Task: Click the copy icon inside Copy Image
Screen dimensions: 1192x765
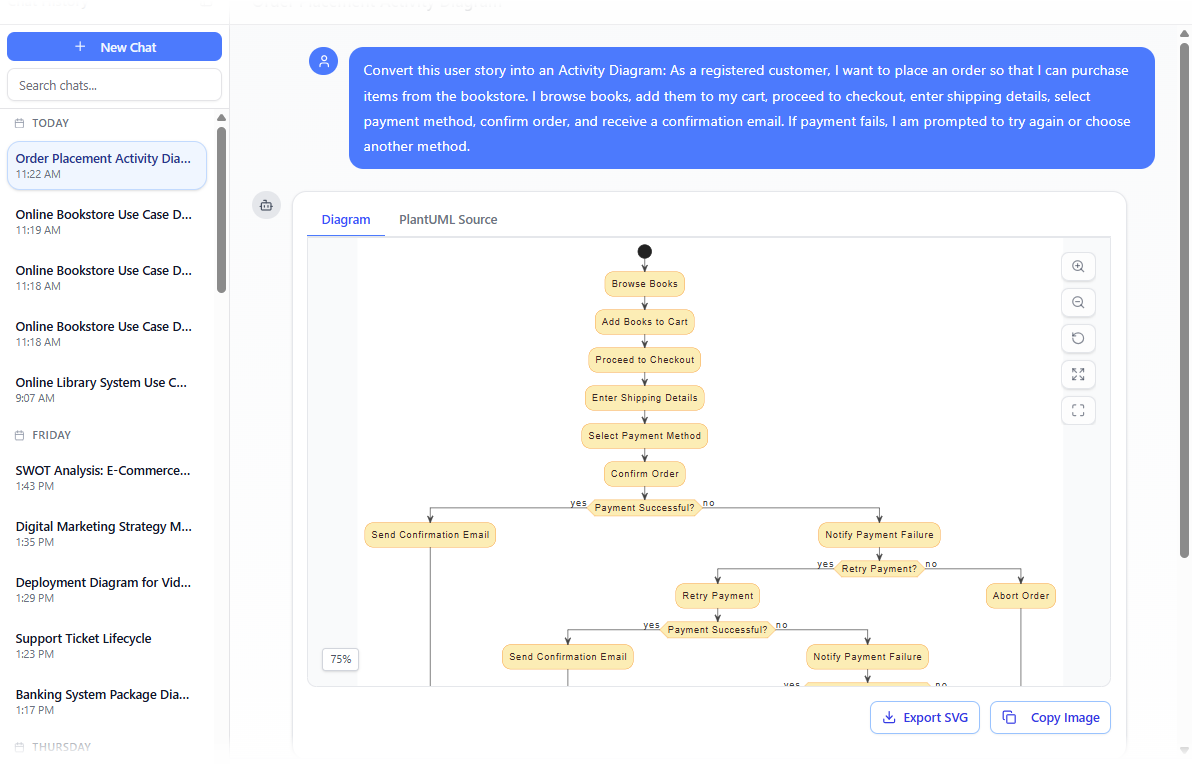Action: point(1010,717)
